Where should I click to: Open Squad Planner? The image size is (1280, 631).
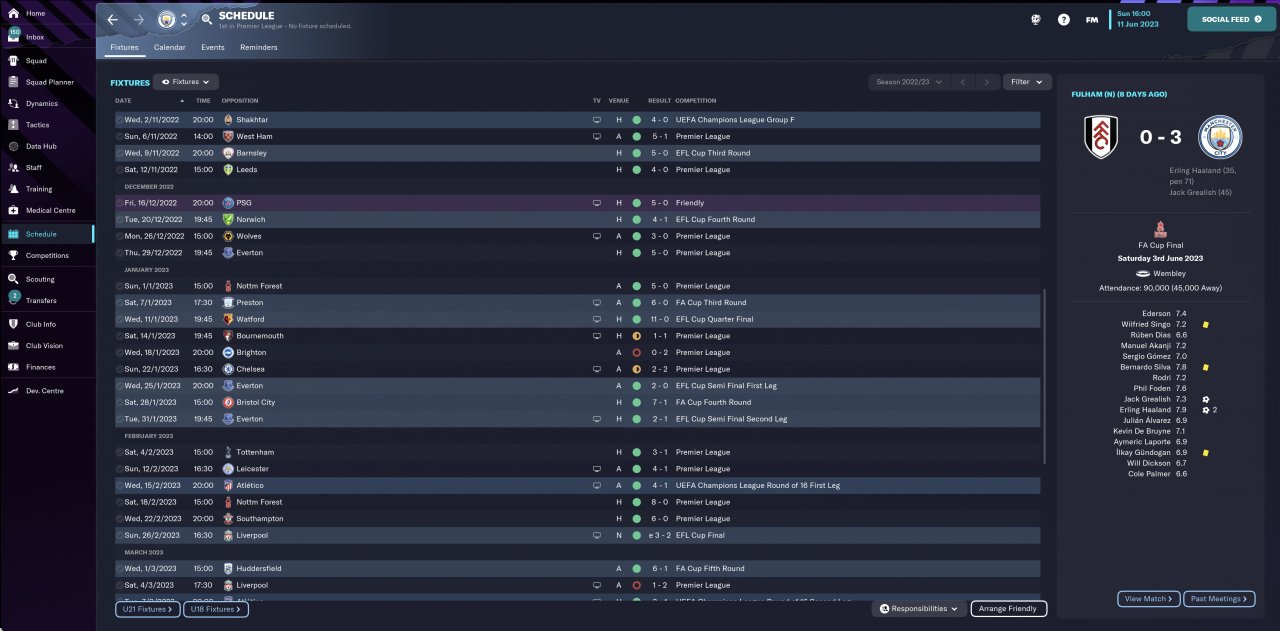[x=49, y=82]
